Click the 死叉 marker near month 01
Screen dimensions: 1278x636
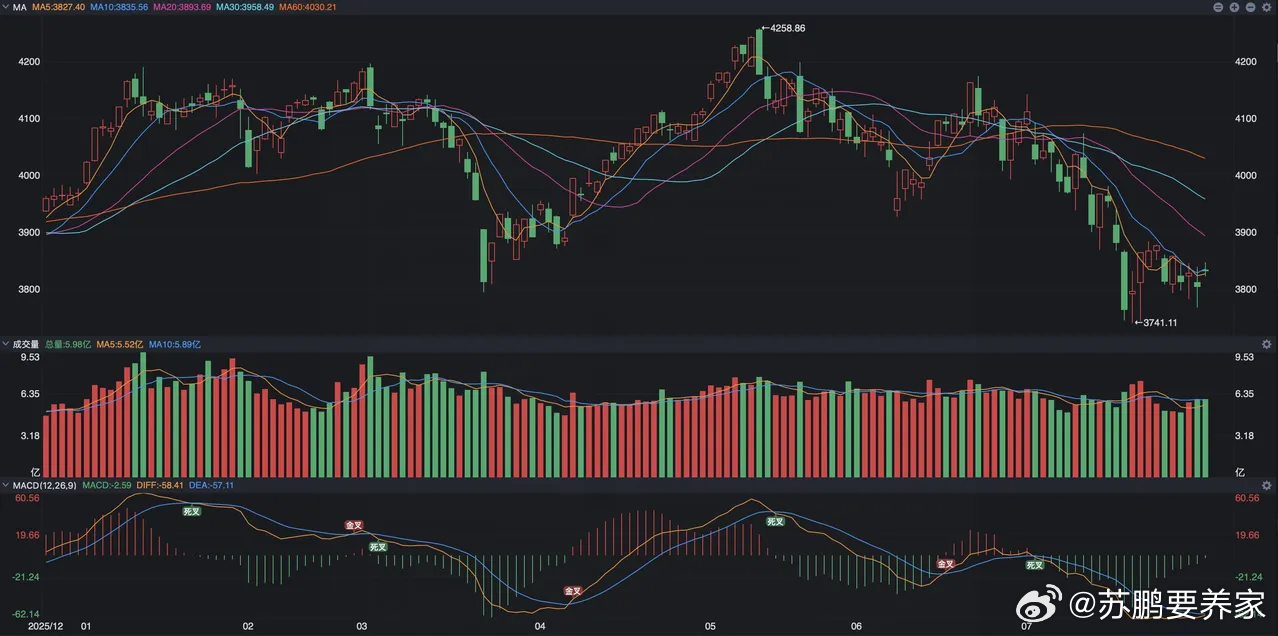pyautogui.click(x=191, y=511)
